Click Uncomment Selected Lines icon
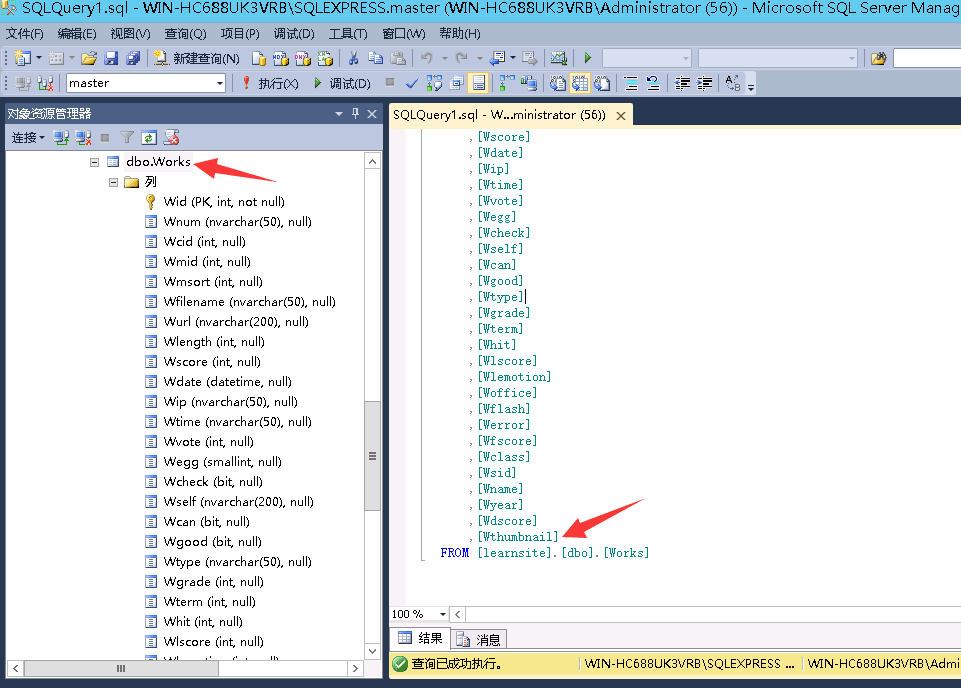961x688 pixels. pos(653,83)
